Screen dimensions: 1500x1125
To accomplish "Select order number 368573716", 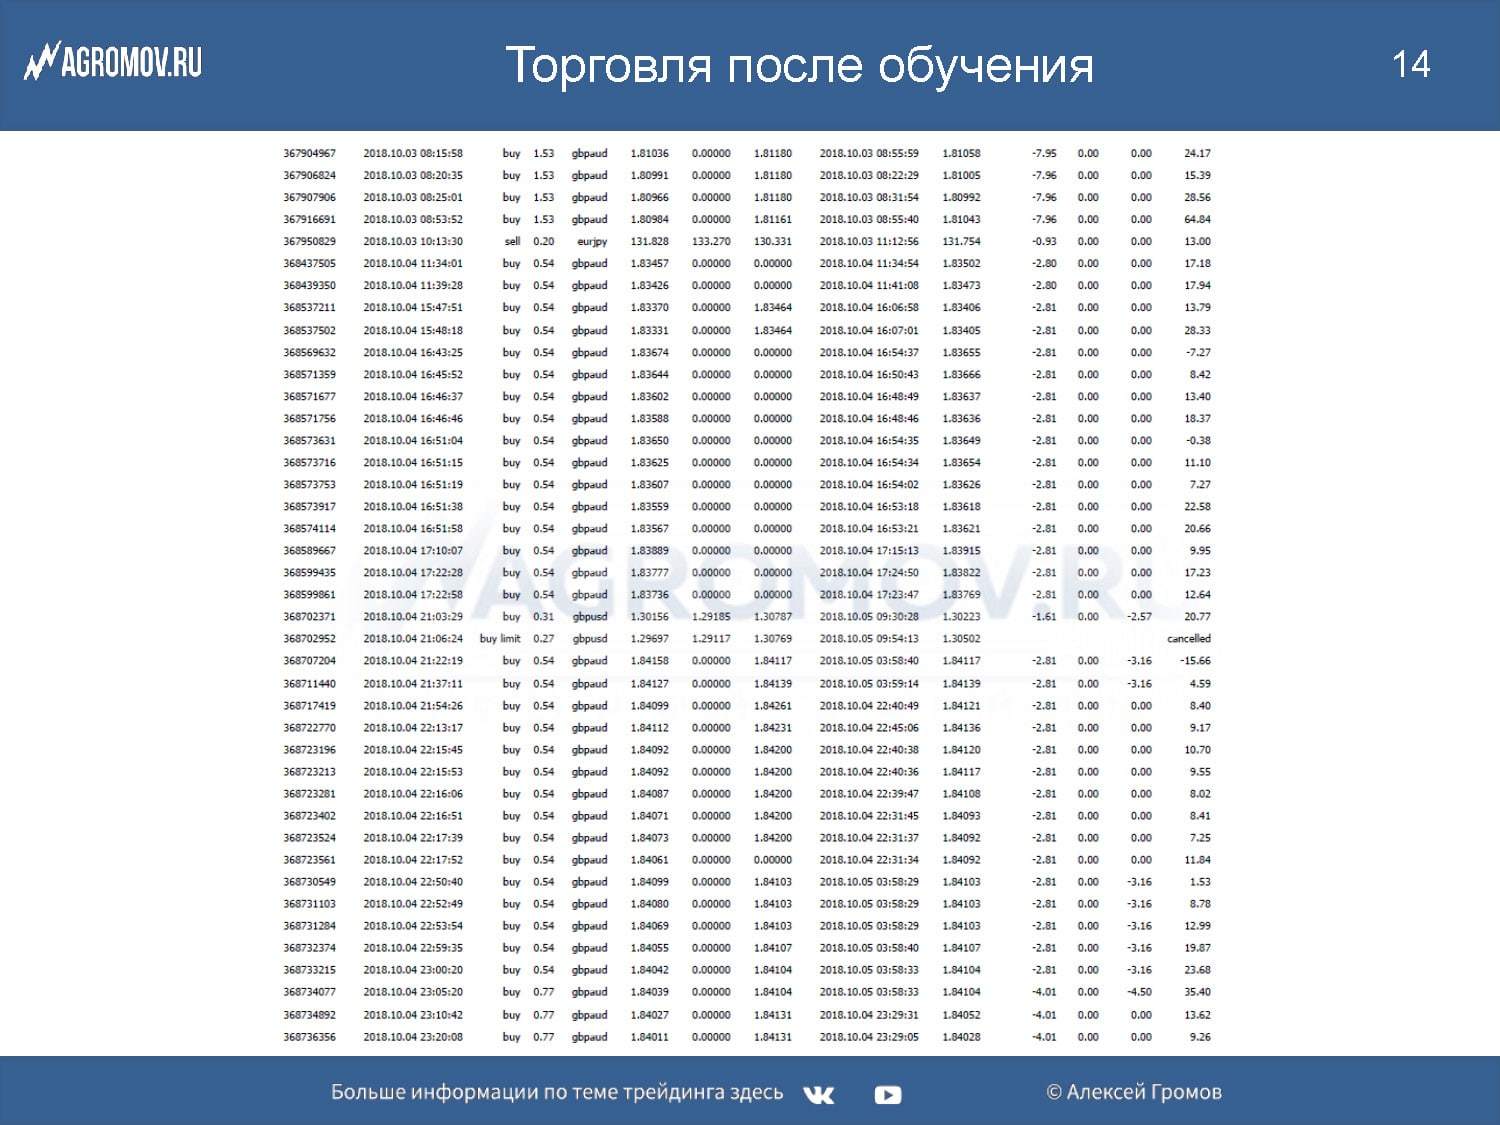I will coord(309,462).
